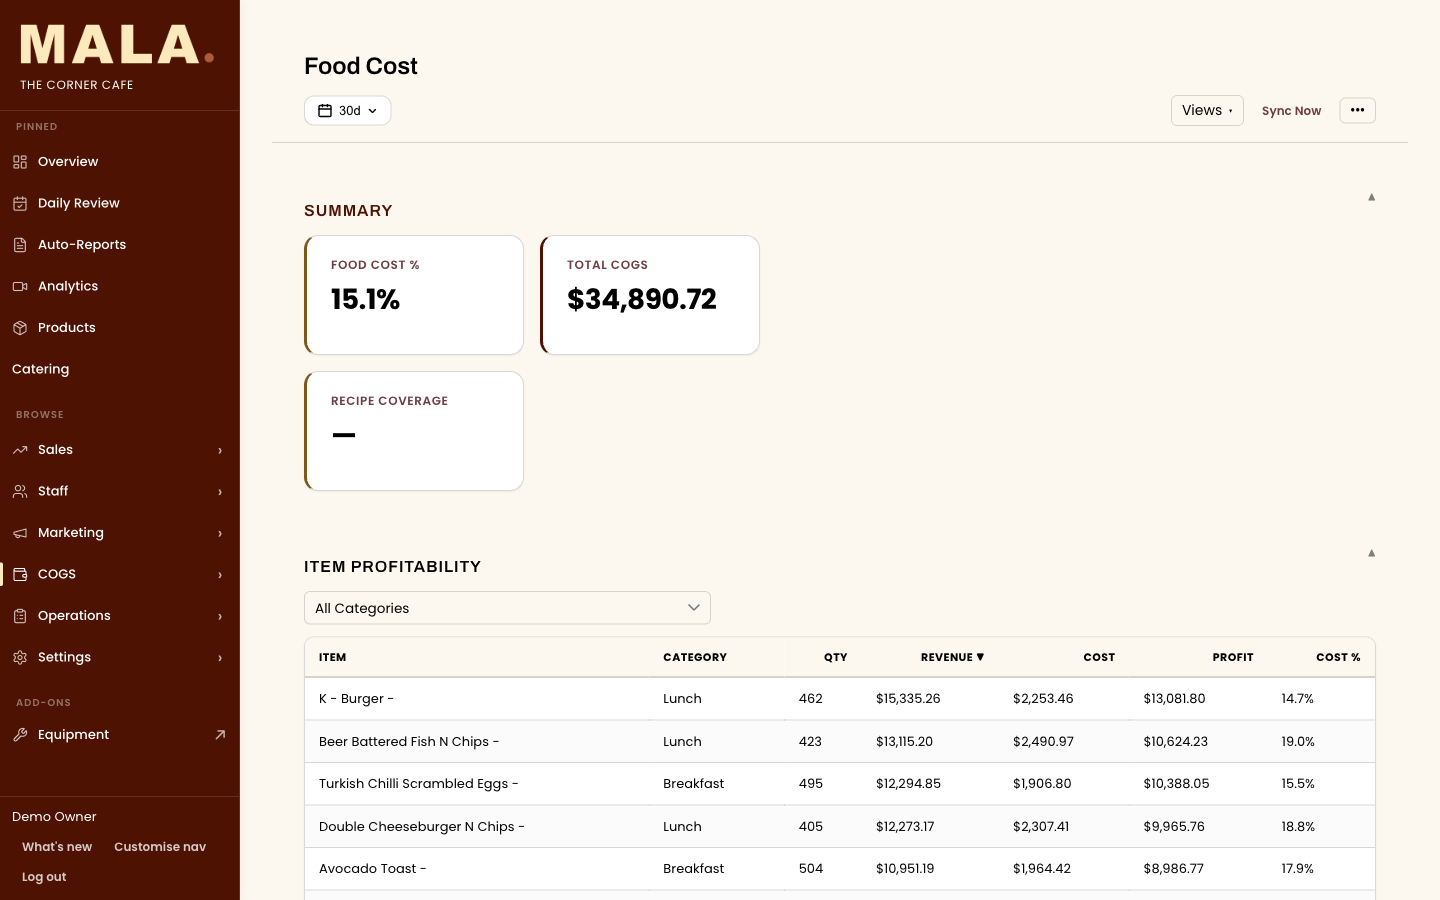
Task: Open the 30d date range dropdown
Action: tap(347, 111)
